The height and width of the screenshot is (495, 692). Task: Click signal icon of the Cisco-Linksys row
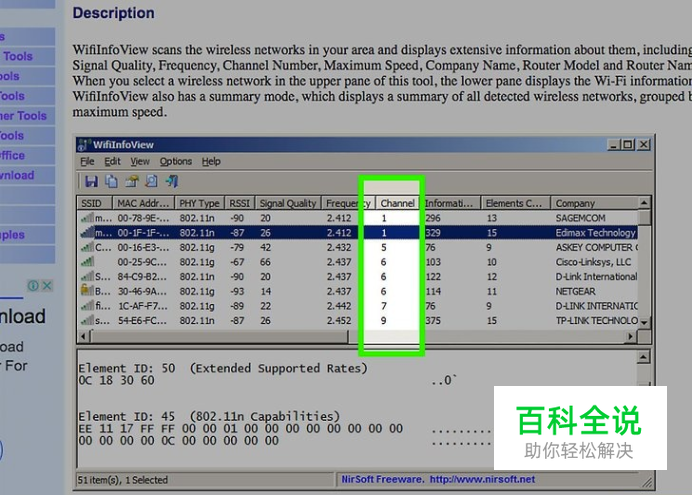pyautogui.click(x=87, y=262)
